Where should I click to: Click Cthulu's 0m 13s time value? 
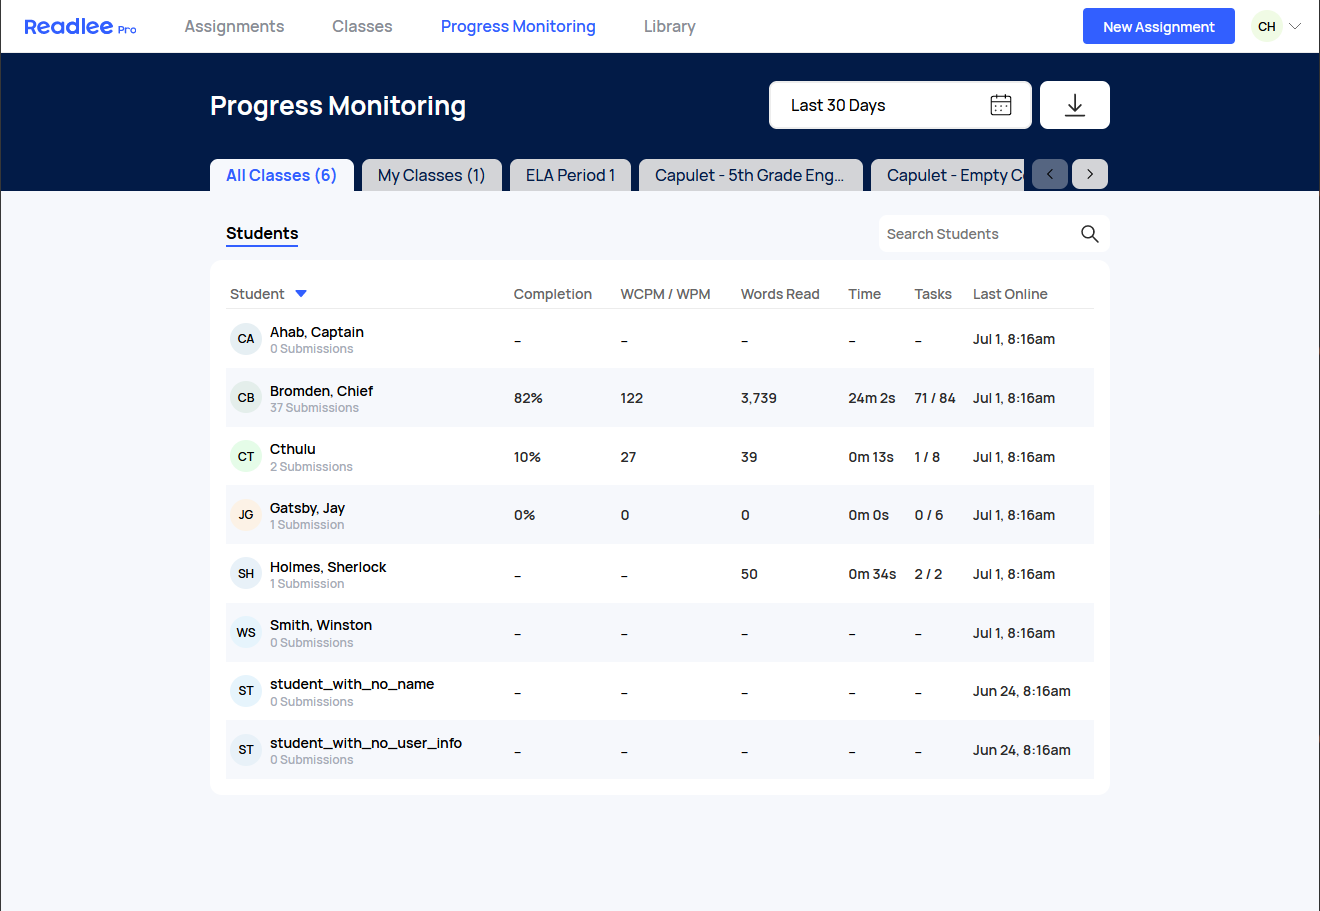(x=871, y=457)
